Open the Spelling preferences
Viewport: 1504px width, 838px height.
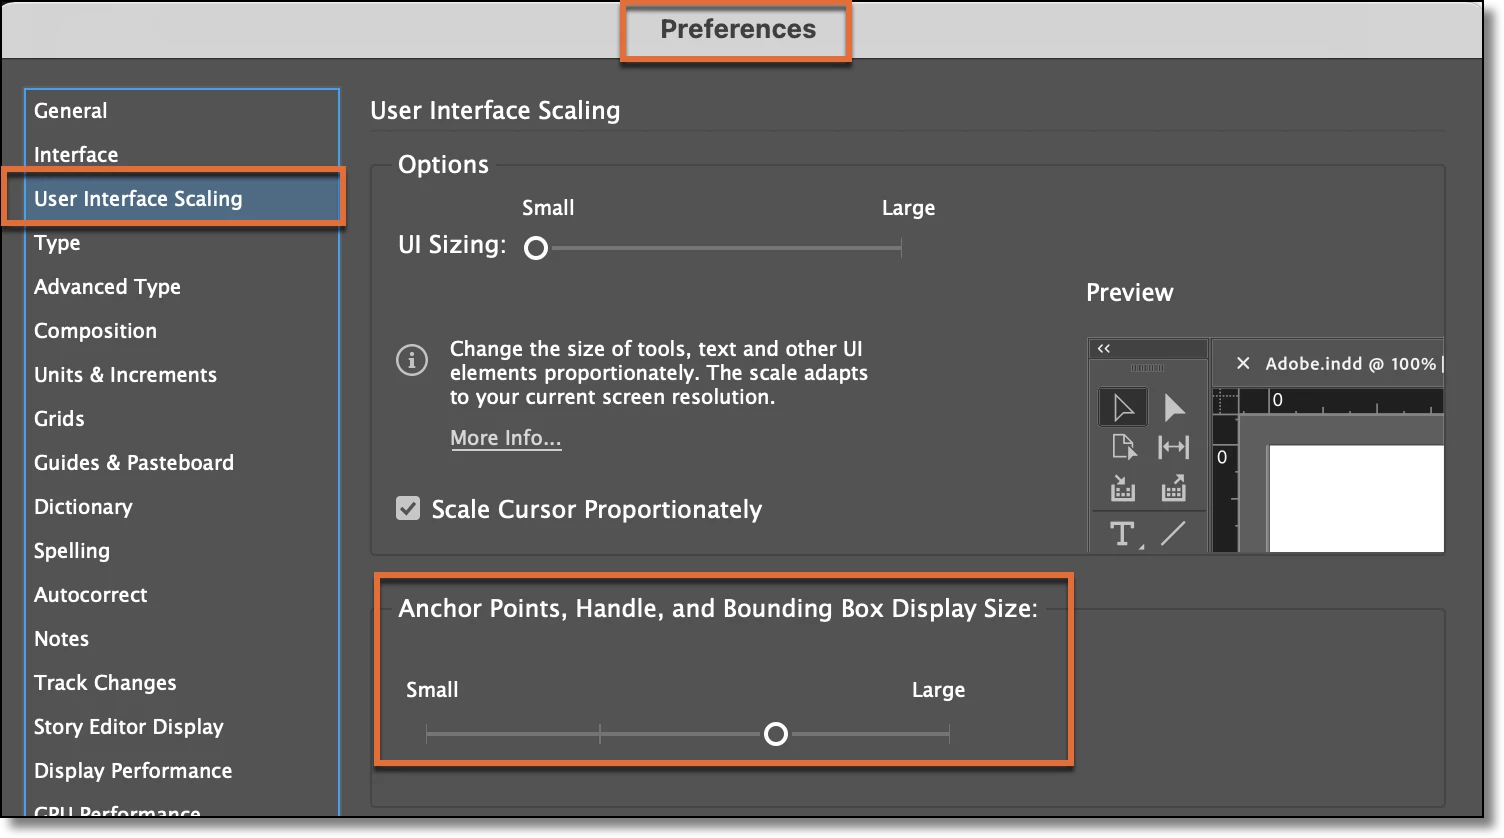(182, 551)
